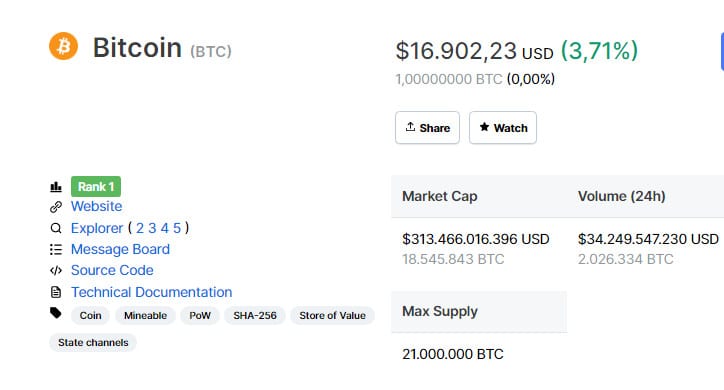Select the SHA-256 tag
Image resolution: width=724 pixels, height=390 pixels.
tap(255, 316)
